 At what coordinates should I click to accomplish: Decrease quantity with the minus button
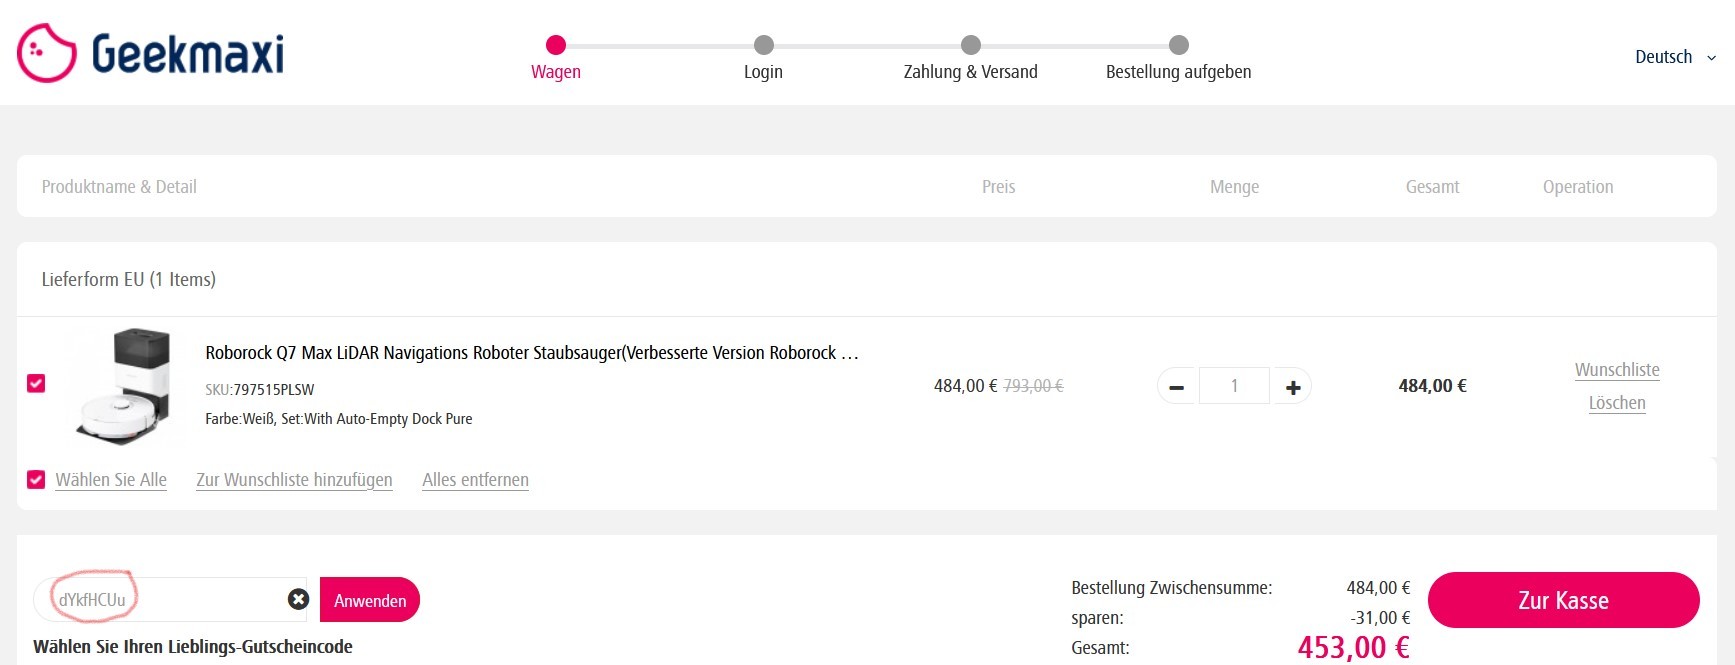pyautogui.click(x=1177, y=387)
